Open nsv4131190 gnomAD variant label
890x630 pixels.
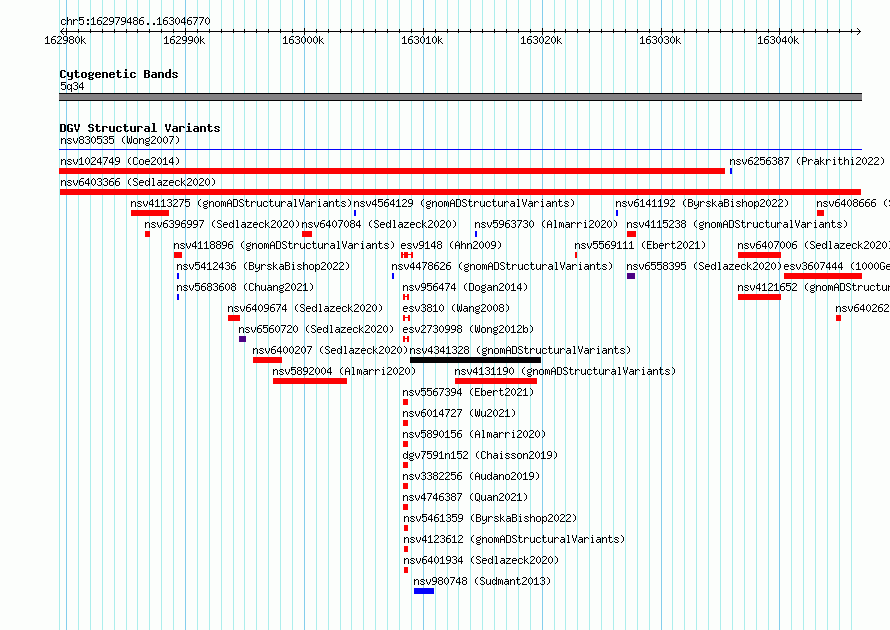click(x=565, y=371)
